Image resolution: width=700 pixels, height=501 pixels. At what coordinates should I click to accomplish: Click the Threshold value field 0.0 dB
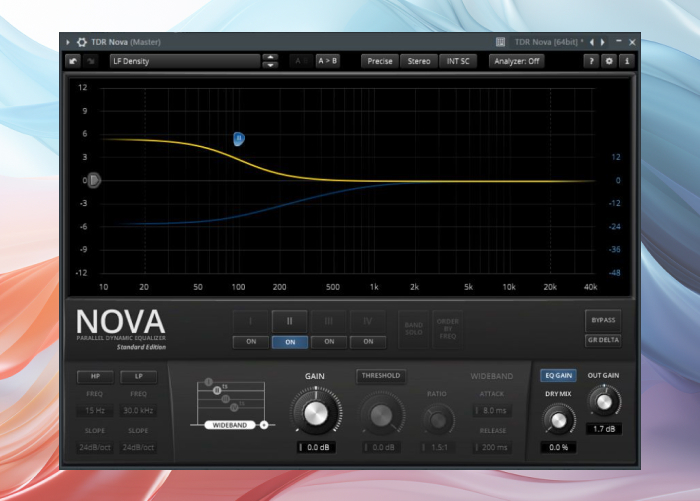point(381,447)
